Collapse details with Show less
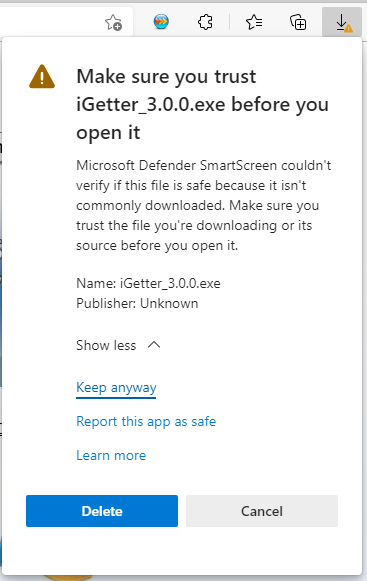The width and height of the screenshot is (367, 581). [x=118, y=345]
